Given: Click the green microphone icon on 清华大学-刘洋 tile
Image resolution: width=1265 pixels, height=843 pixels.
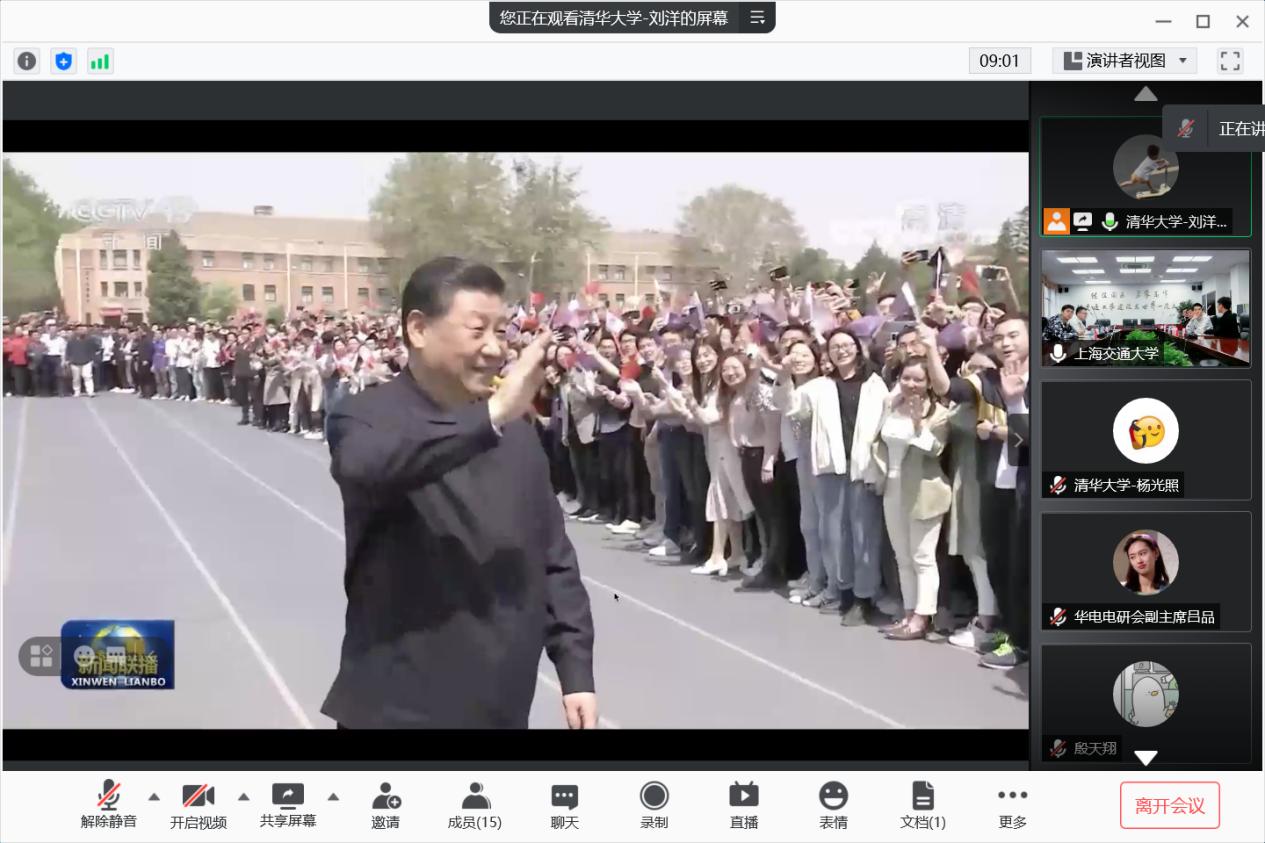Looking at the screenshot, I should (x=1109, y=222).
